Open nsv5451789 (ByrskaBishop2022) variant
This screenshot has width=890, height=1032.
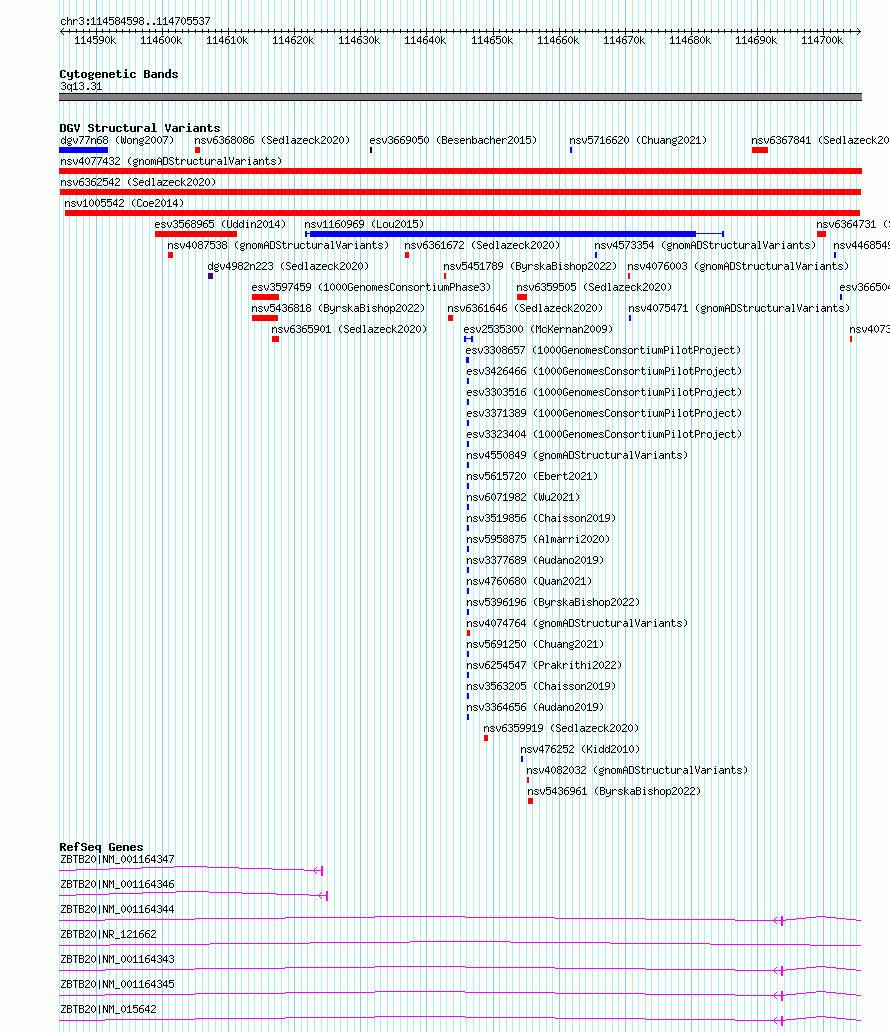pos(530,267)
